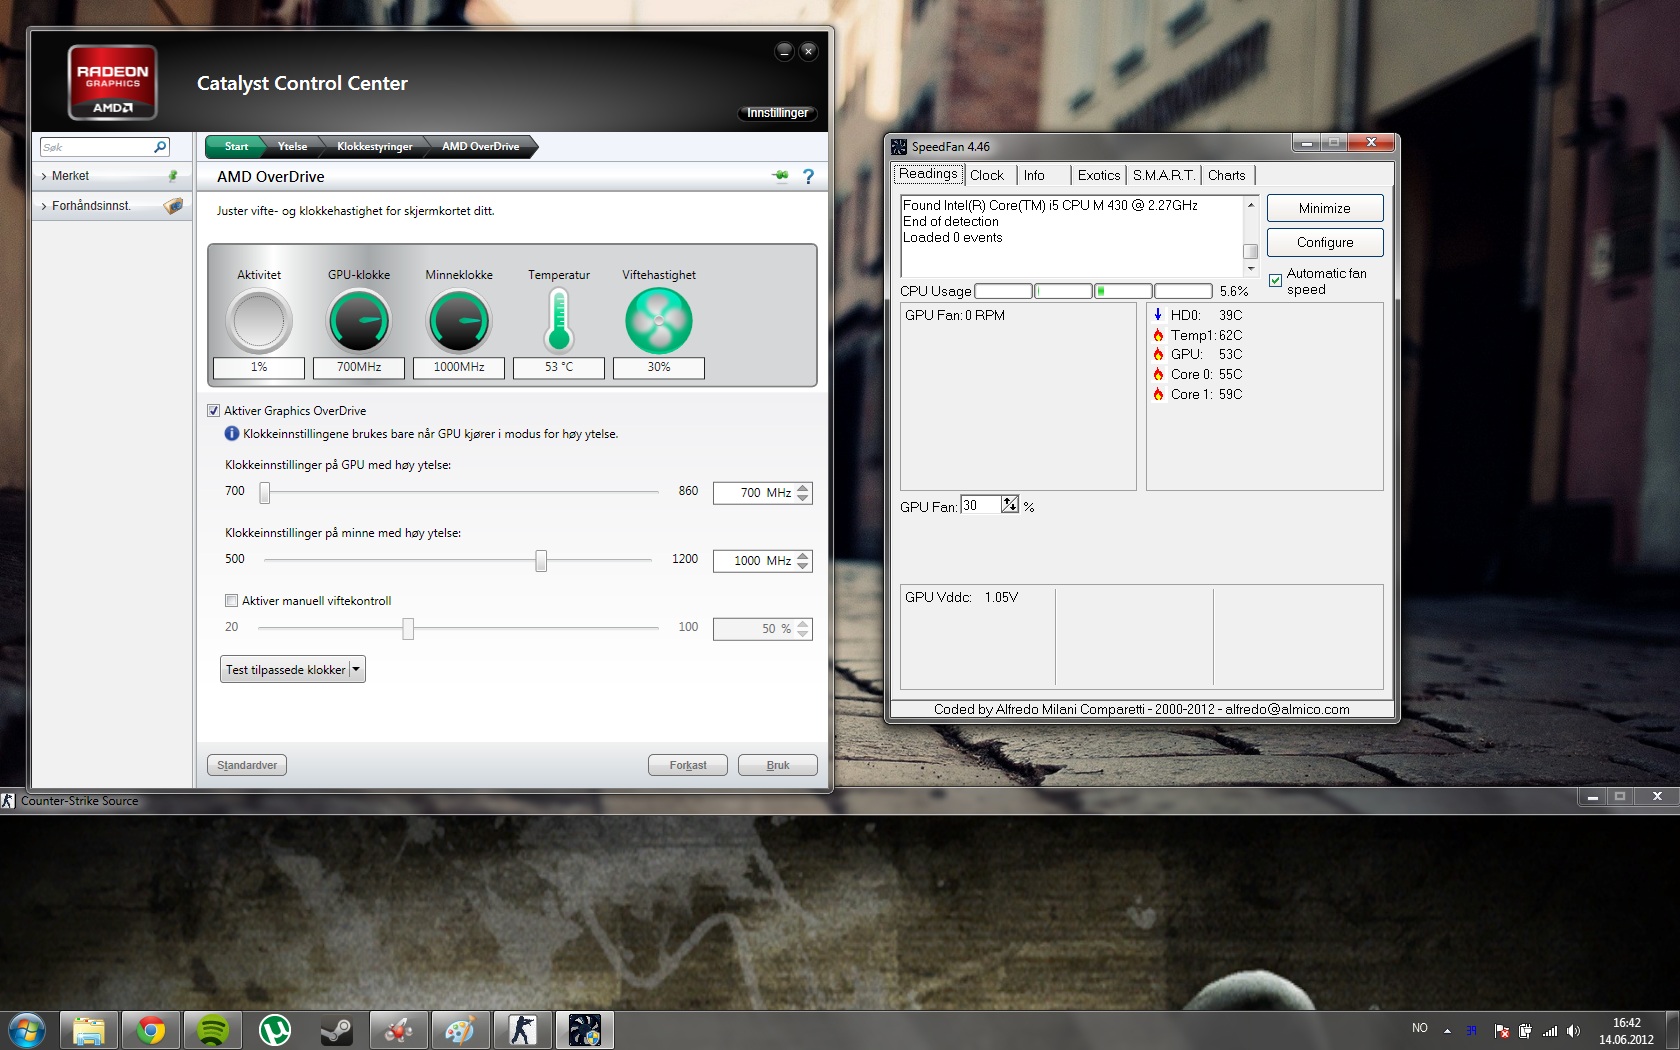Open the Charts tab in SpeedFan

click(1227, 175)
